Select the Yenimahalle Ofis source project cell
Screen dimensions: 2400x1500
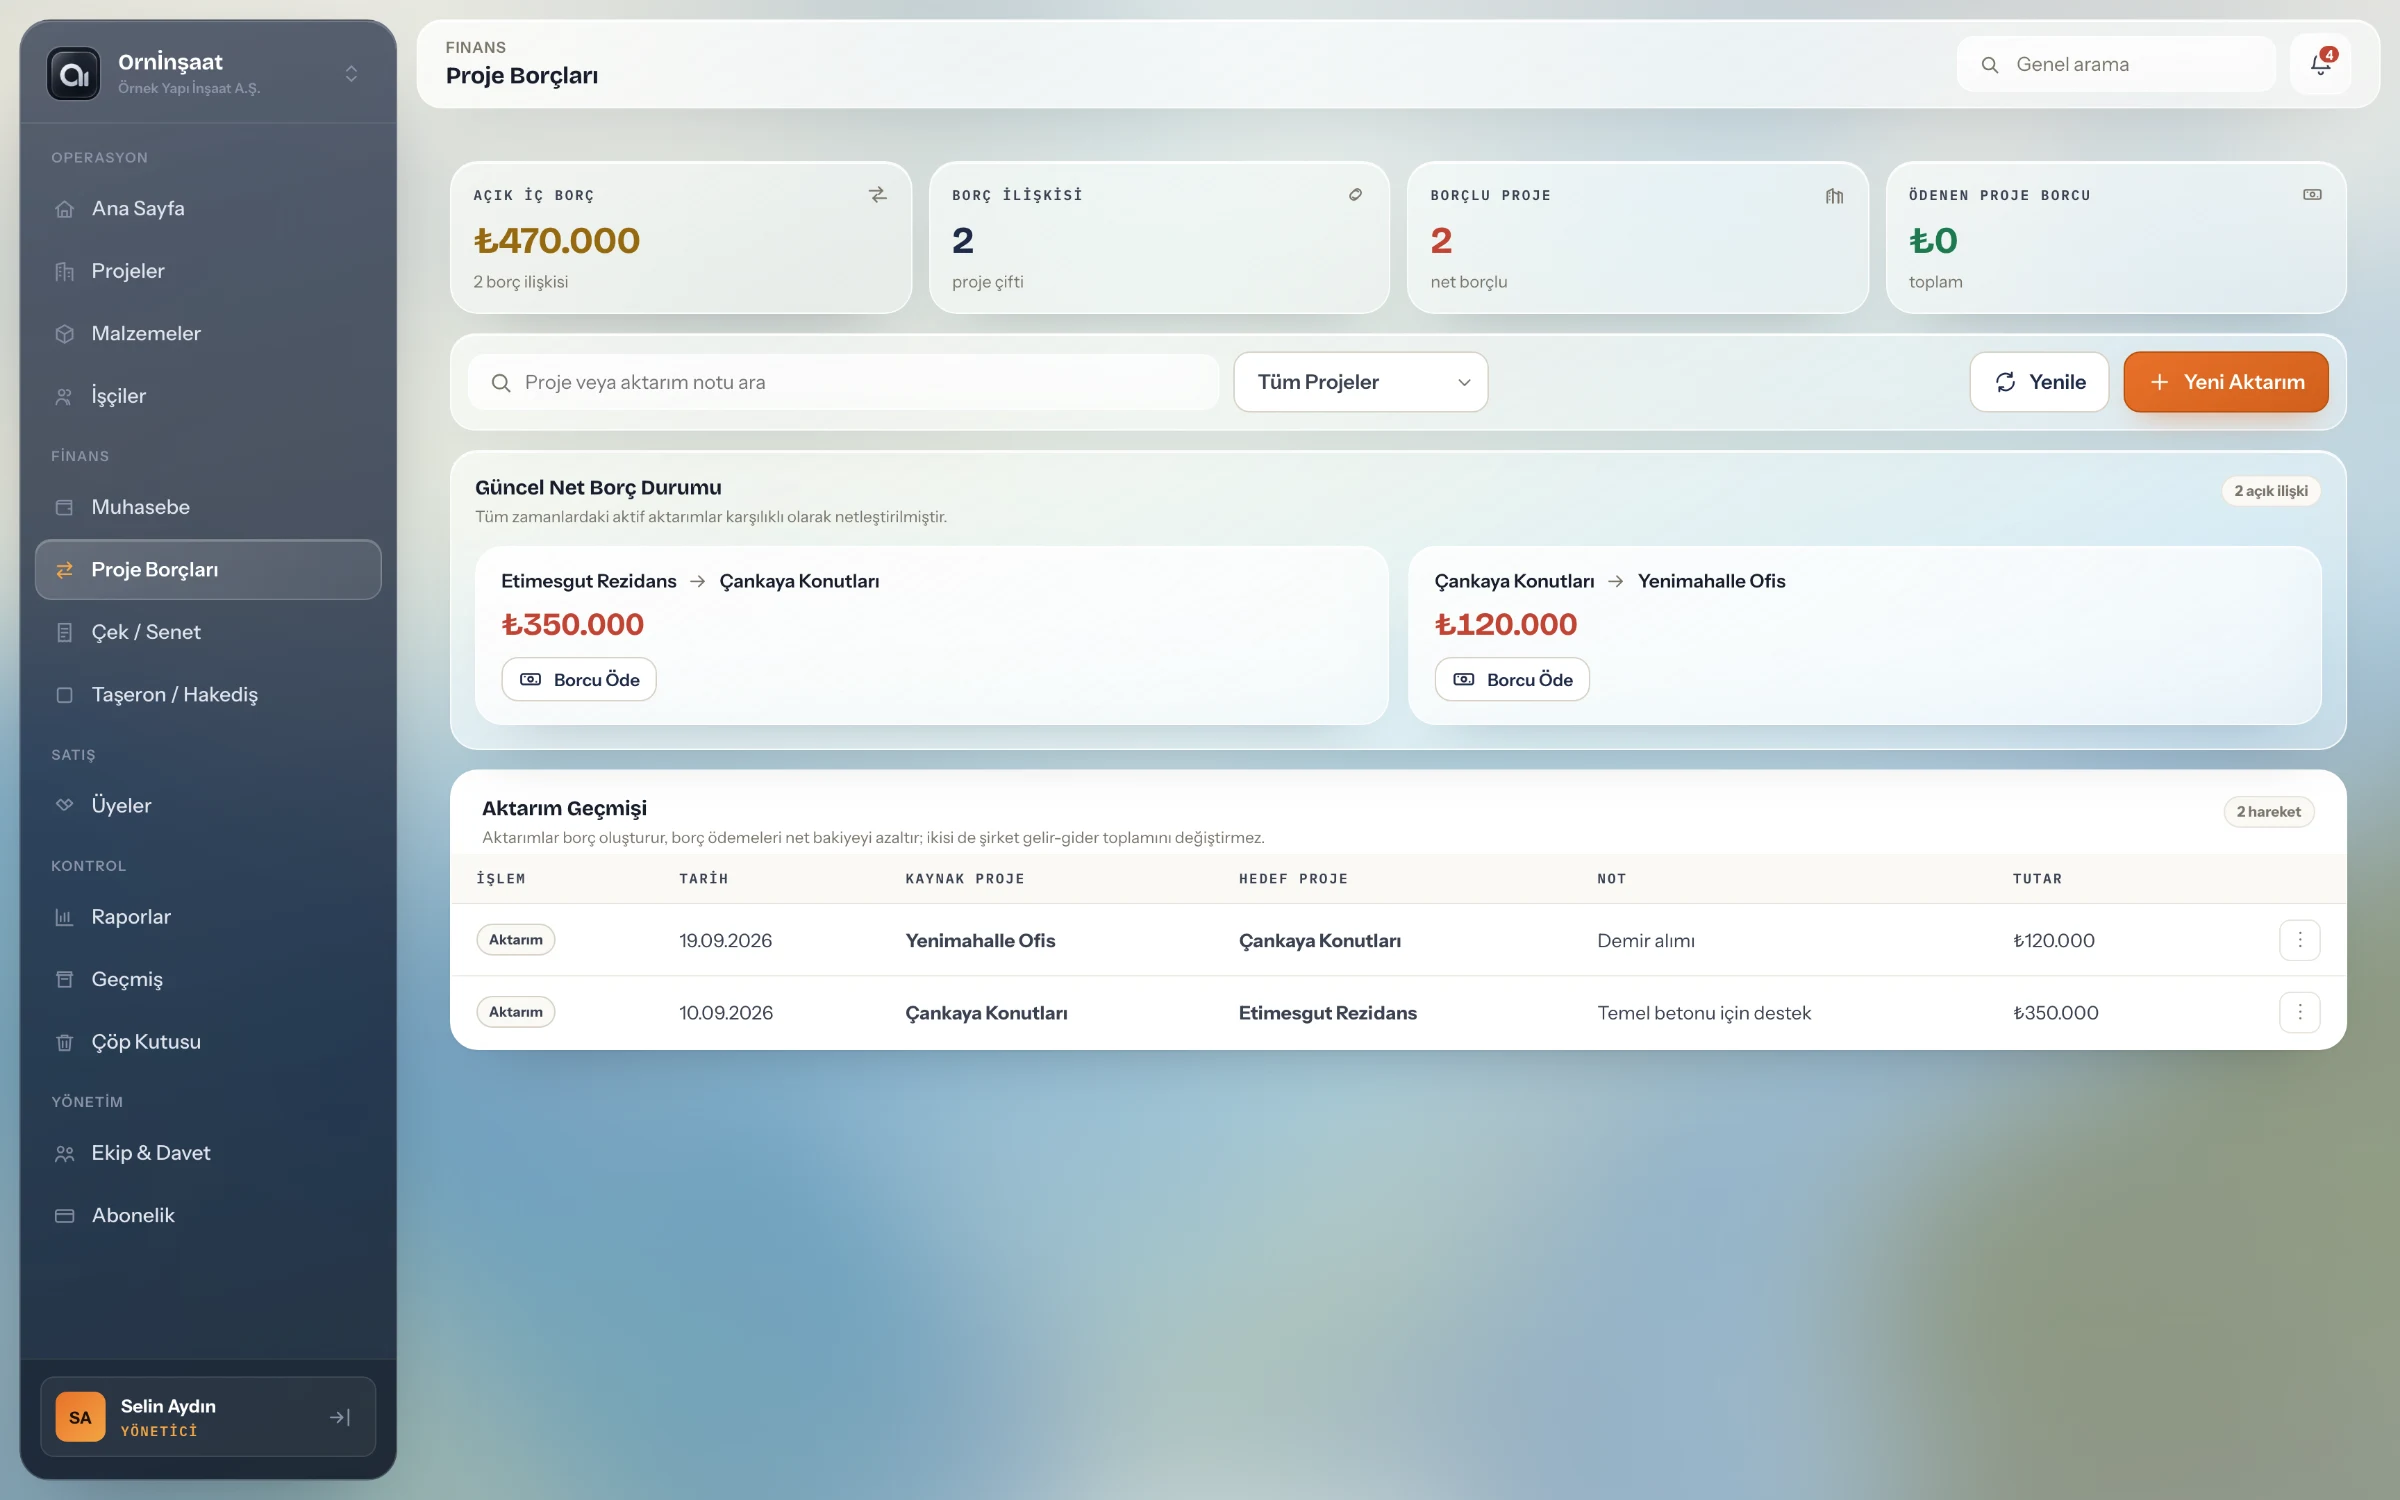[980, 940]
